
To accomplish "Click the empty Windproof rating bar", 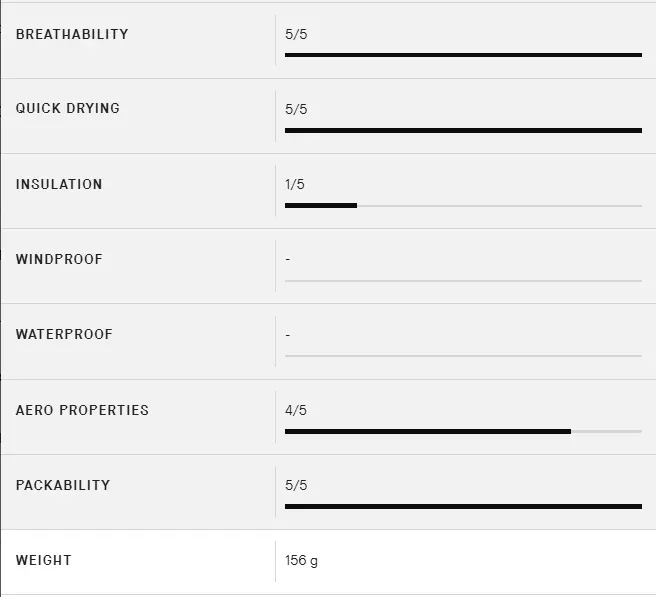I will click(x=463, y=281).
